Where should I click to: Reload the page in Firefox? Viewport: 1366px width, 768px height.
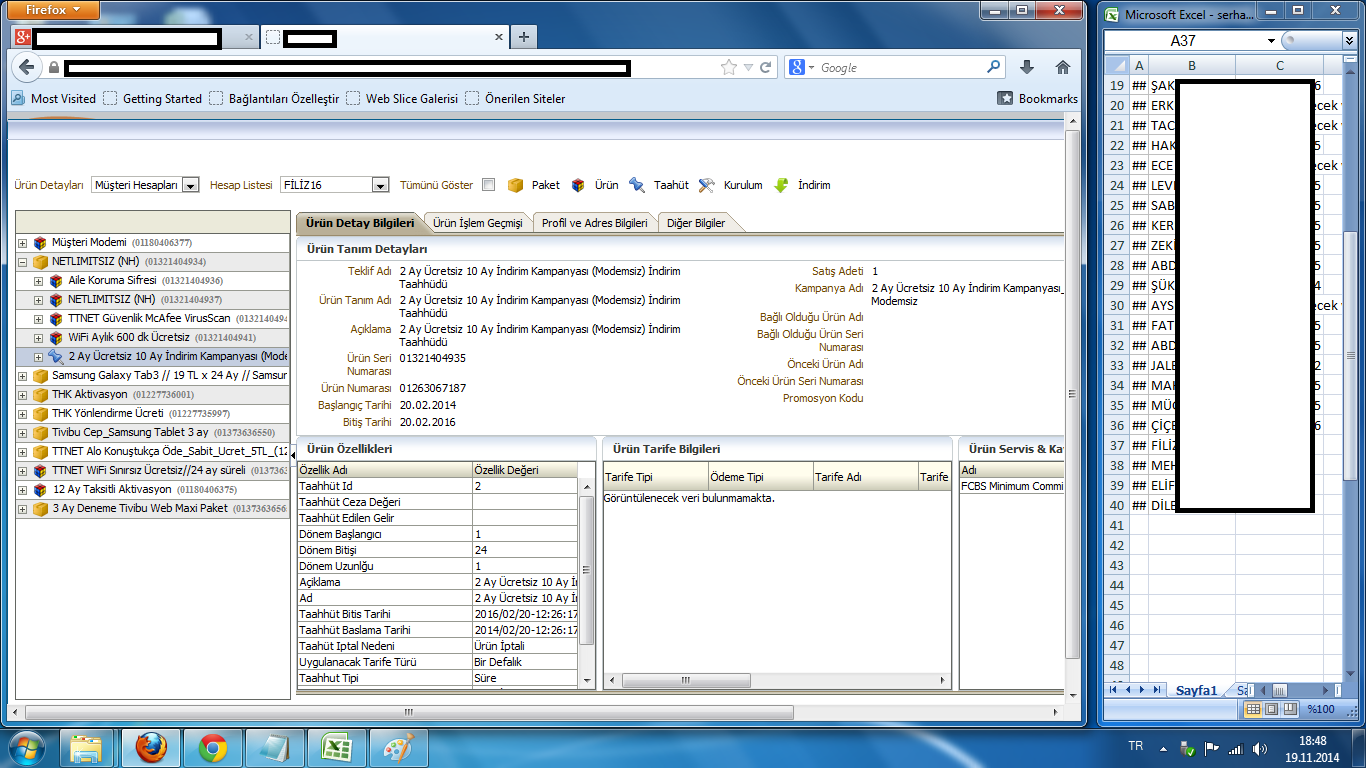[x=766, y=67]
